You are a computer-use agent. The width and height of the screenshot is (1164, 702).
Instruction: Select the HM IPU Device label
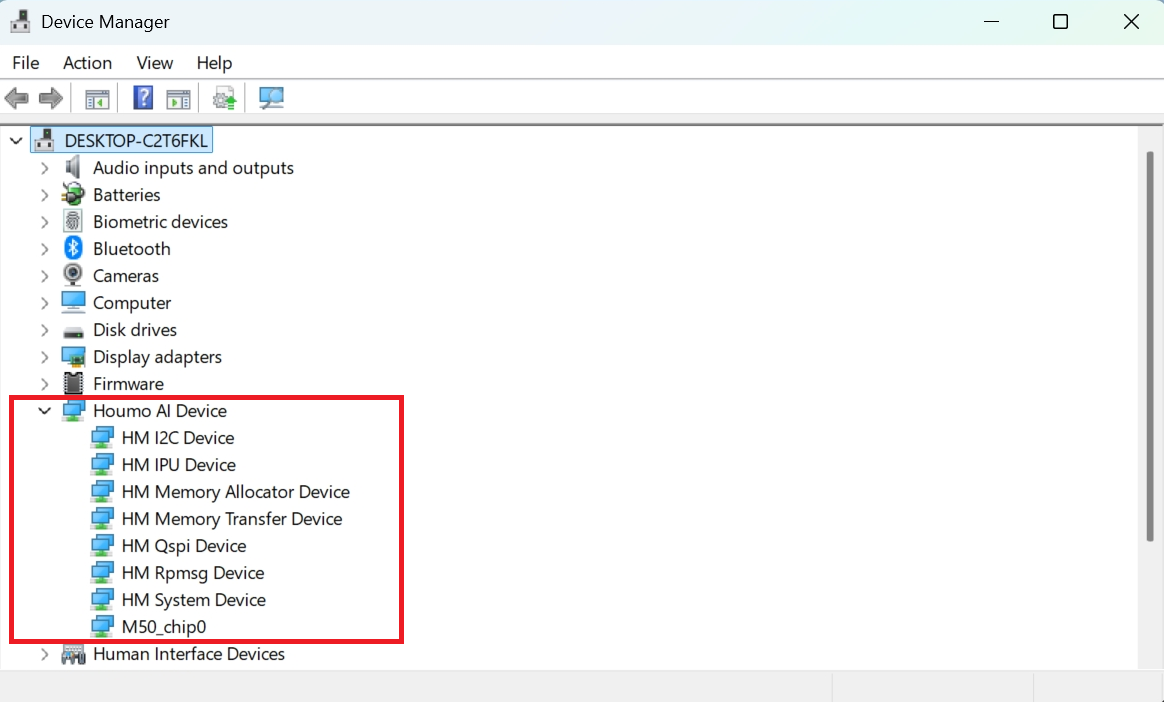(179, 465)
